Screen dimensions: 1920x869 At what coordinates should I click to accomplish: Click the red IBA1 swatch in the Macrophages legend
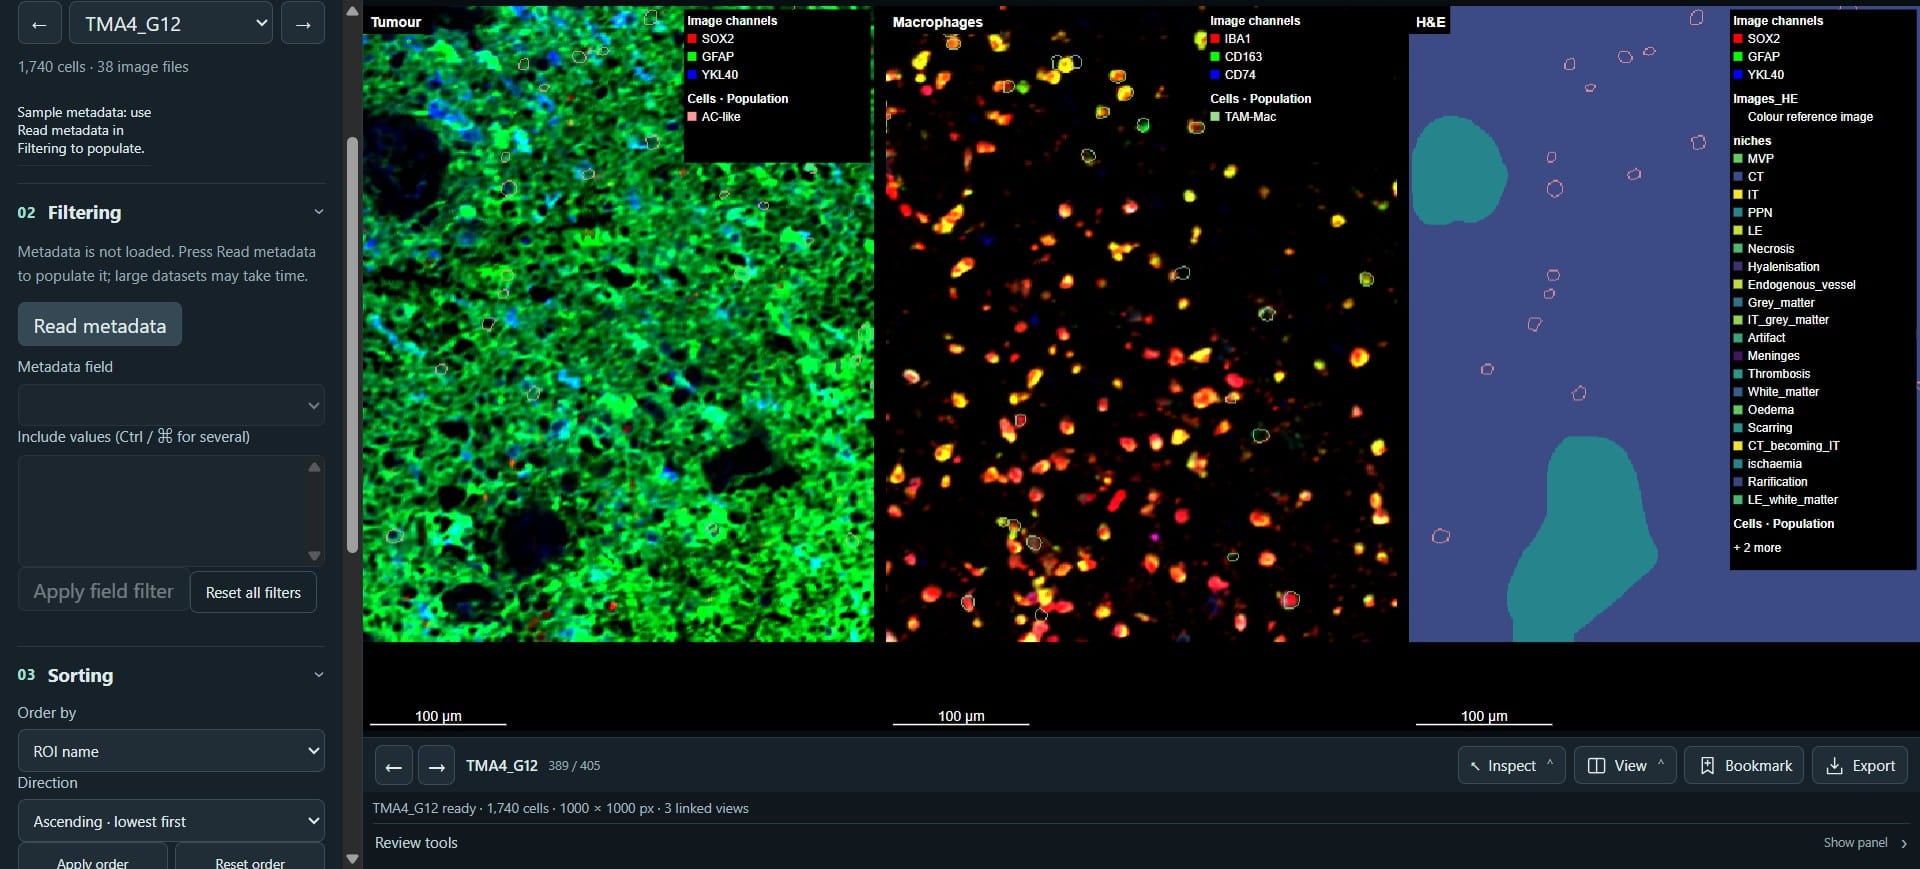tap(1215, 39)
